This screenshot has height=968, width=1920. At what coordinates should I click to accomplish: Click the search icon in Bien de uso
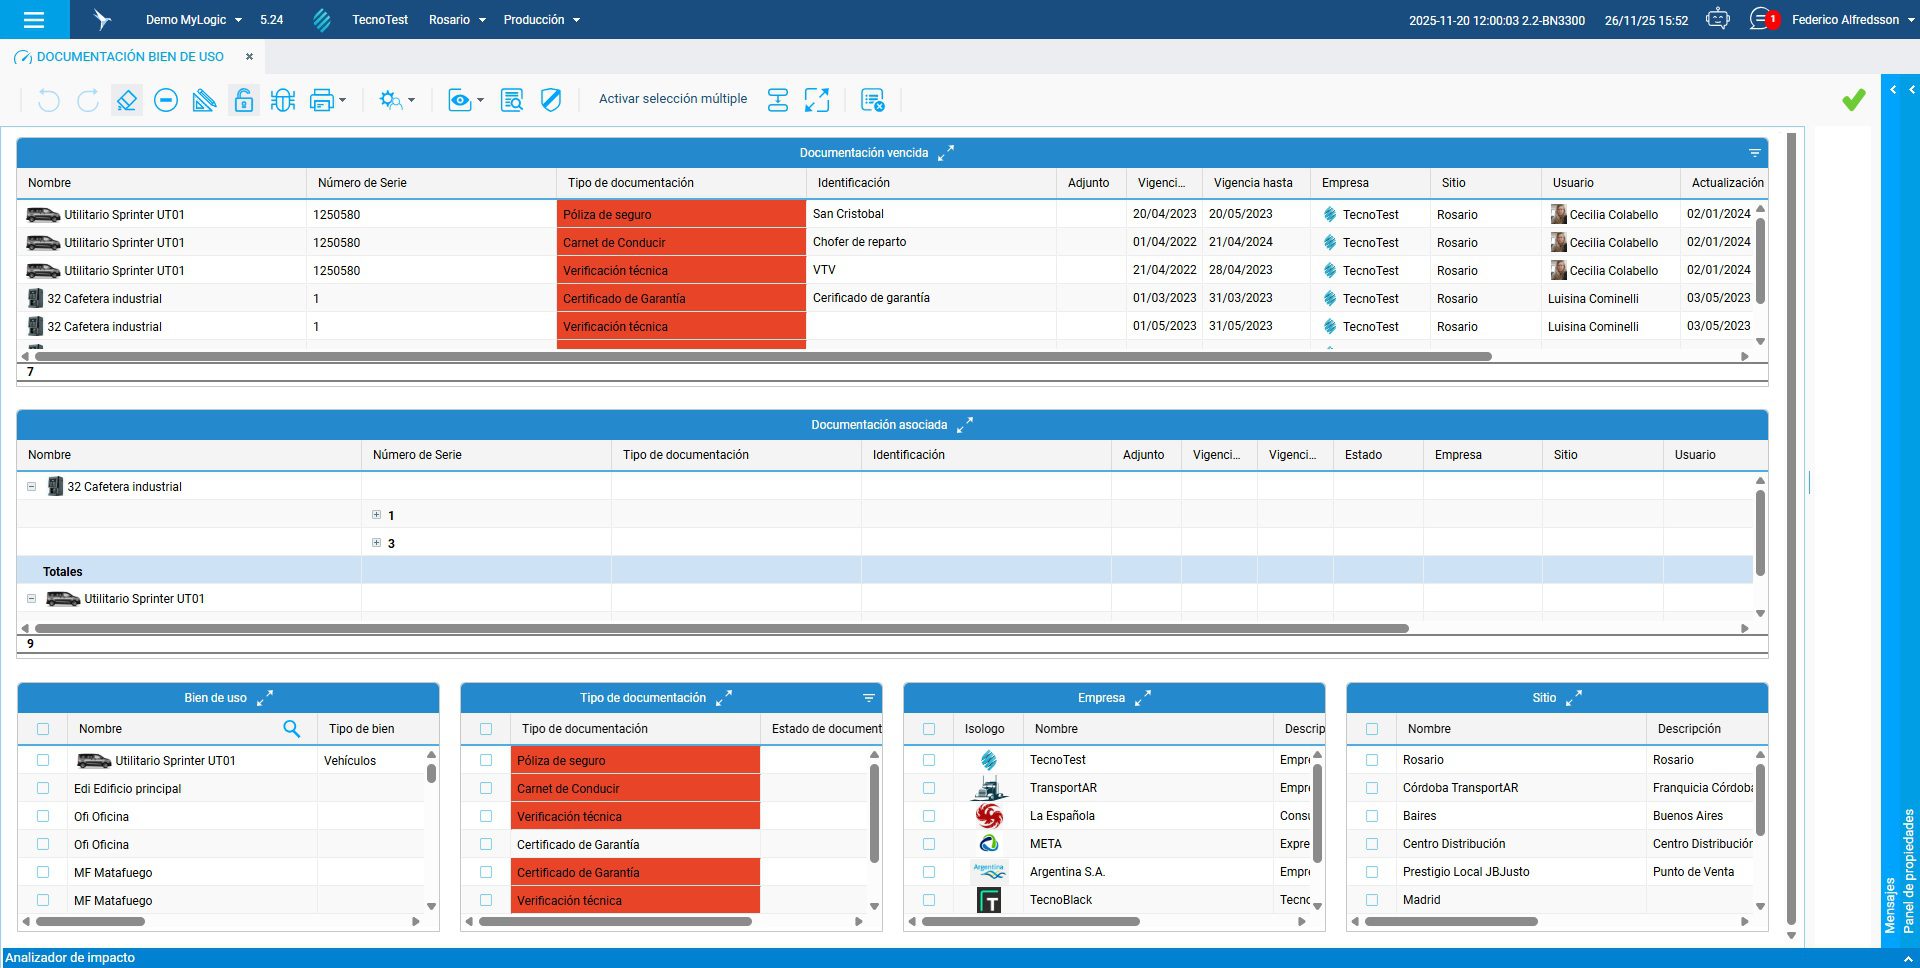pyautogui.click(x=291, y=729)
